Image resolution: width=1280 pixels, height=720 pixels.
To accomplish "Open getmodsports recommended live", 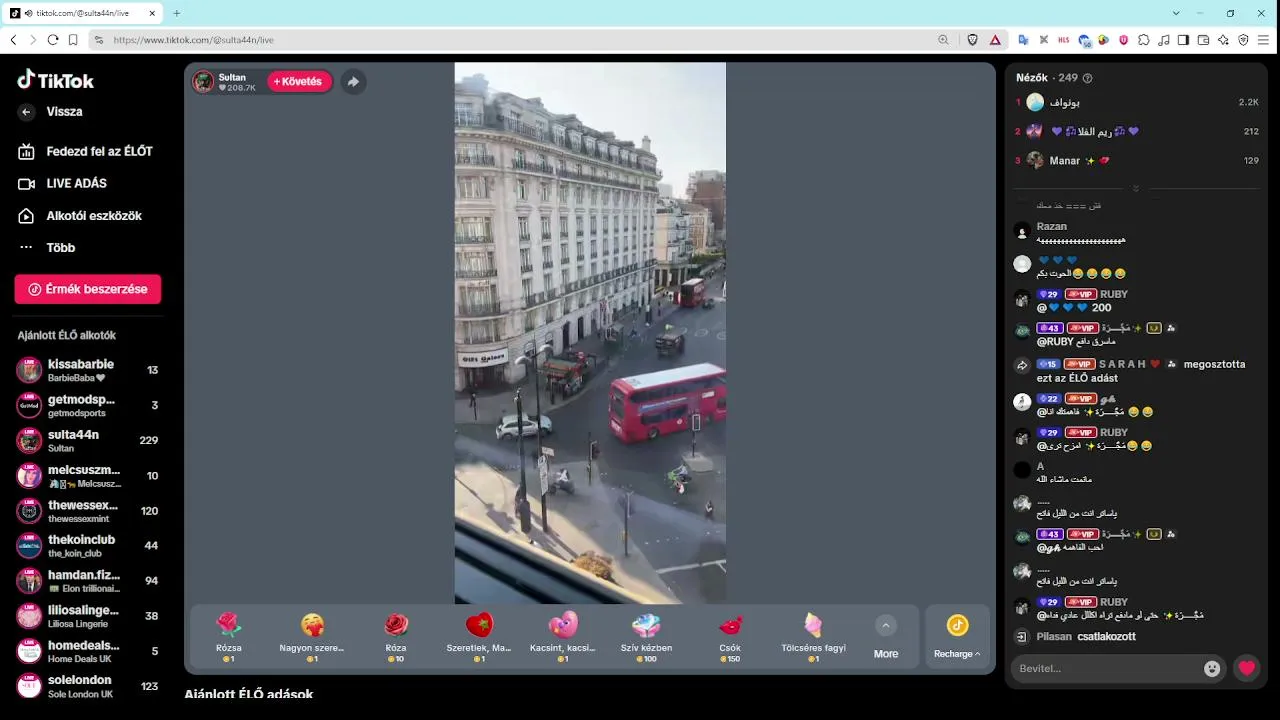I will (x=88, y=405).
